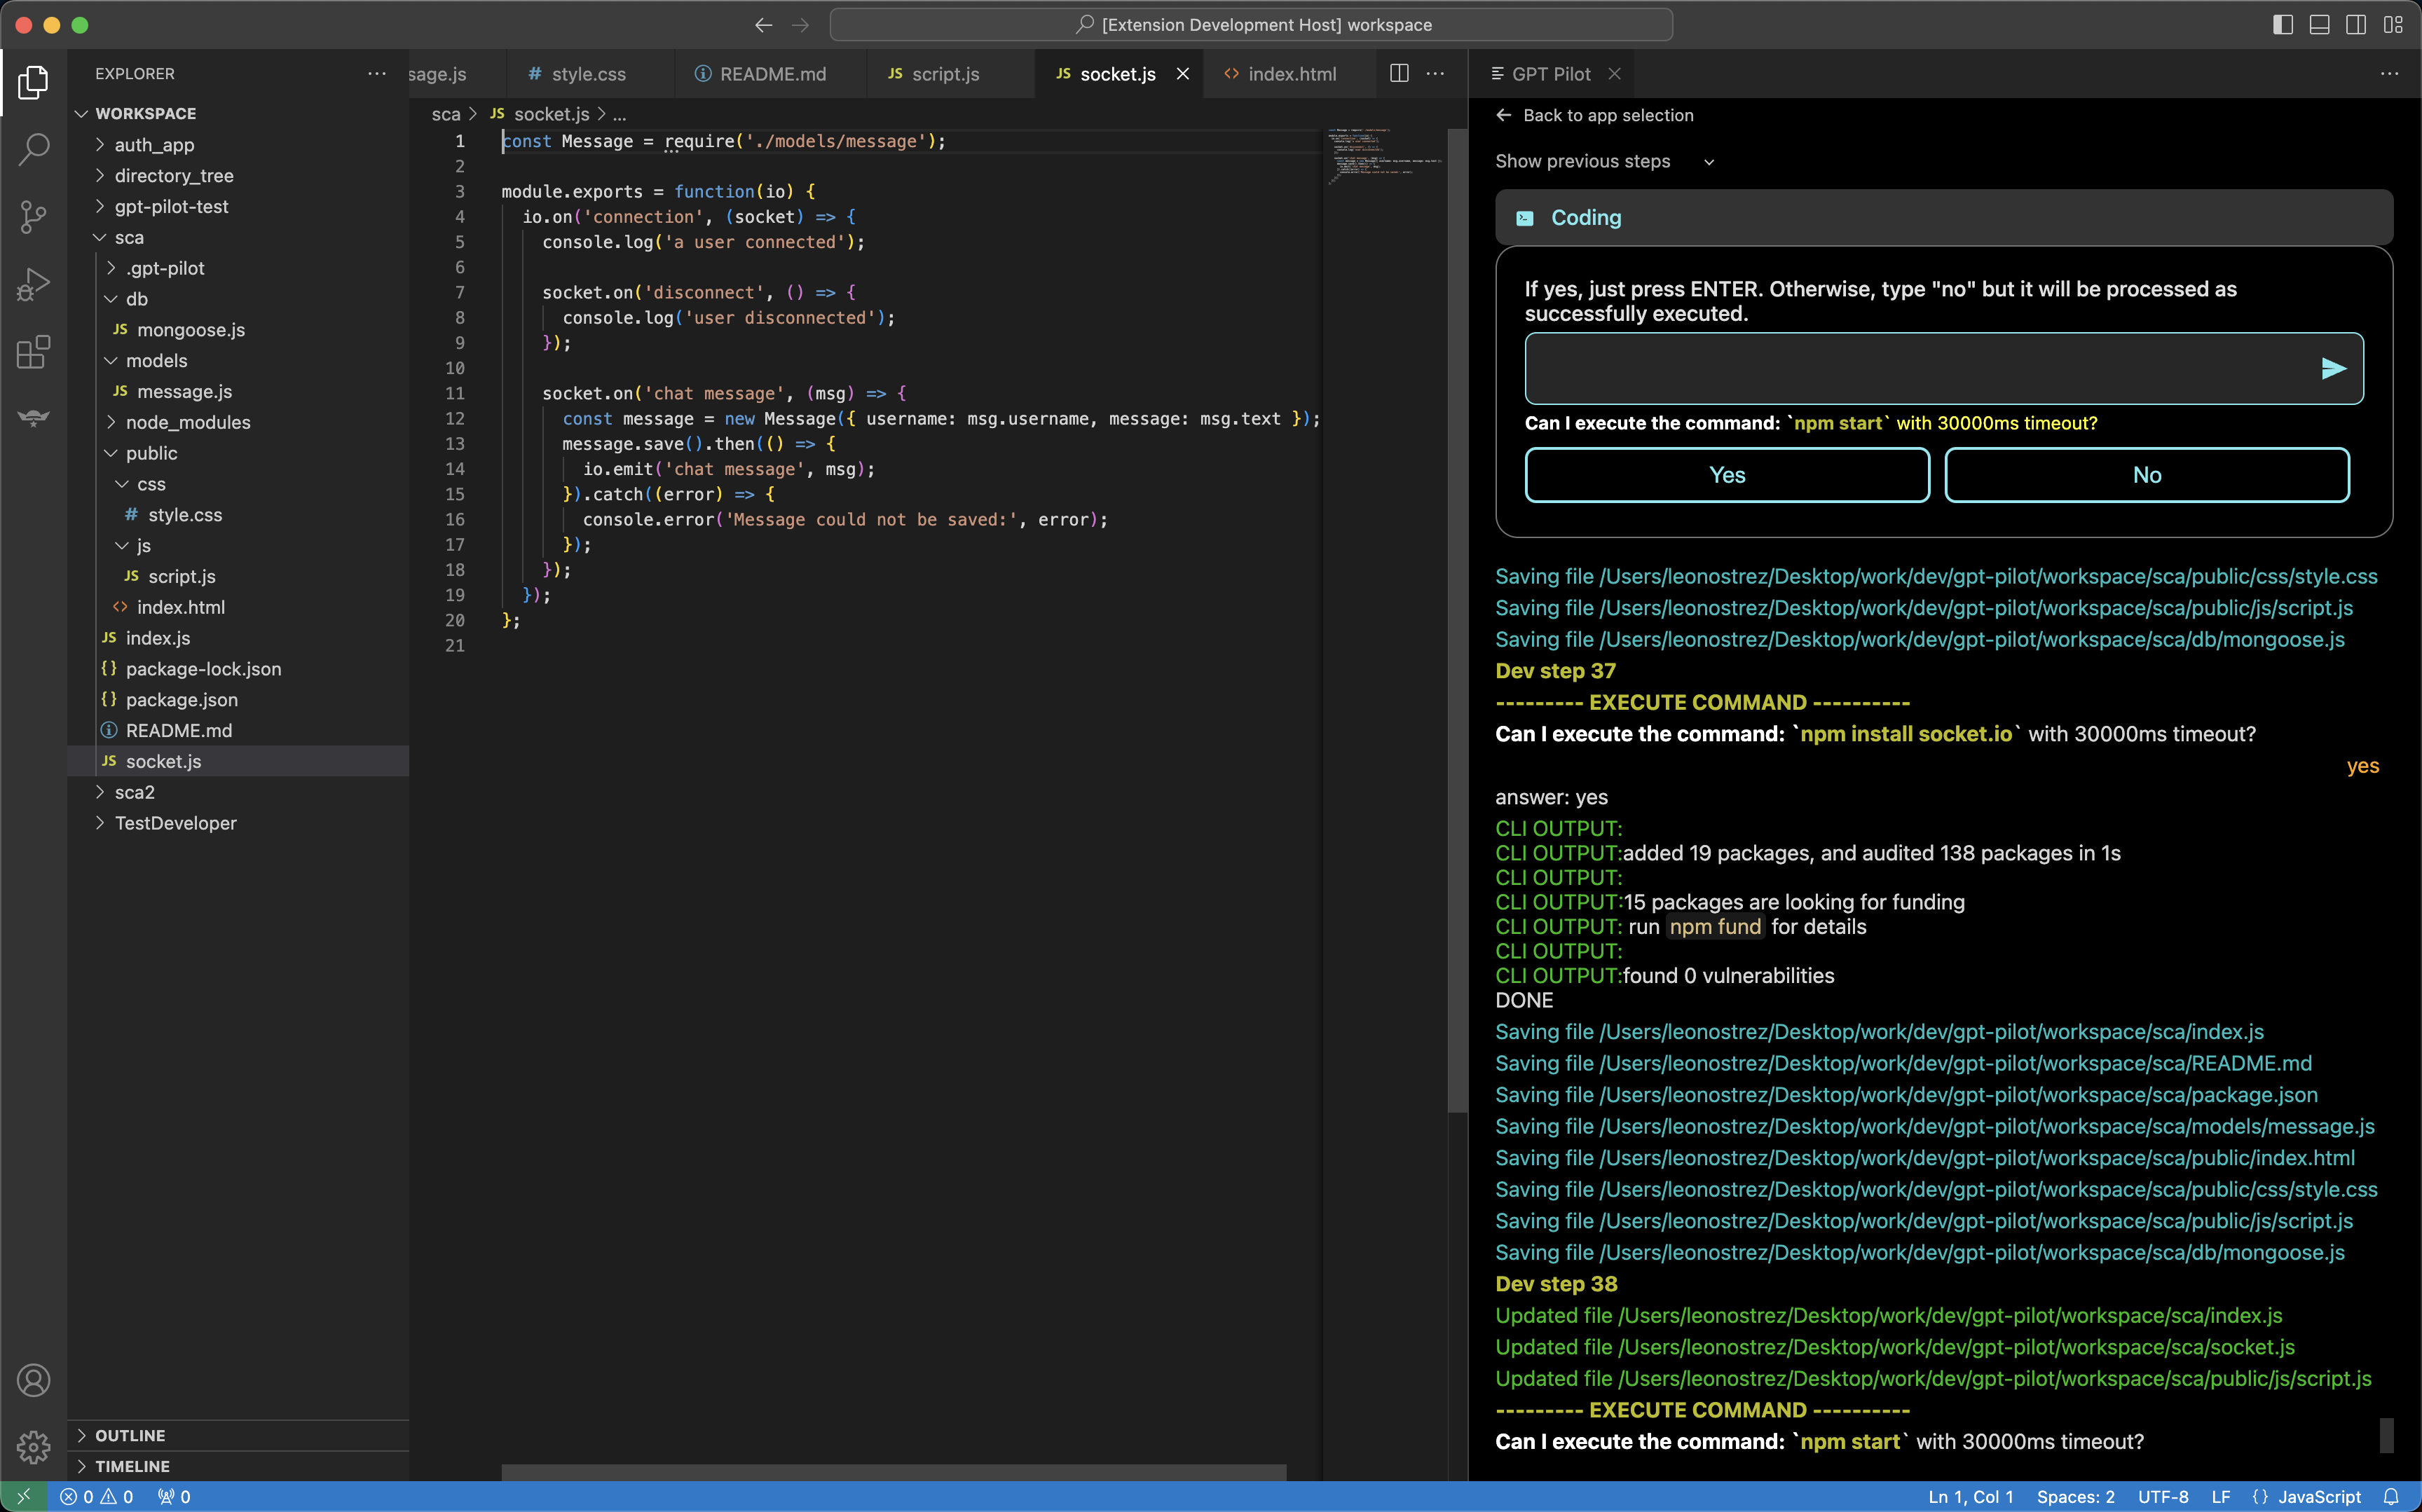Open the Extensions view
The height and width of the screenshot is (1512, 2422).
pos(33,352)
